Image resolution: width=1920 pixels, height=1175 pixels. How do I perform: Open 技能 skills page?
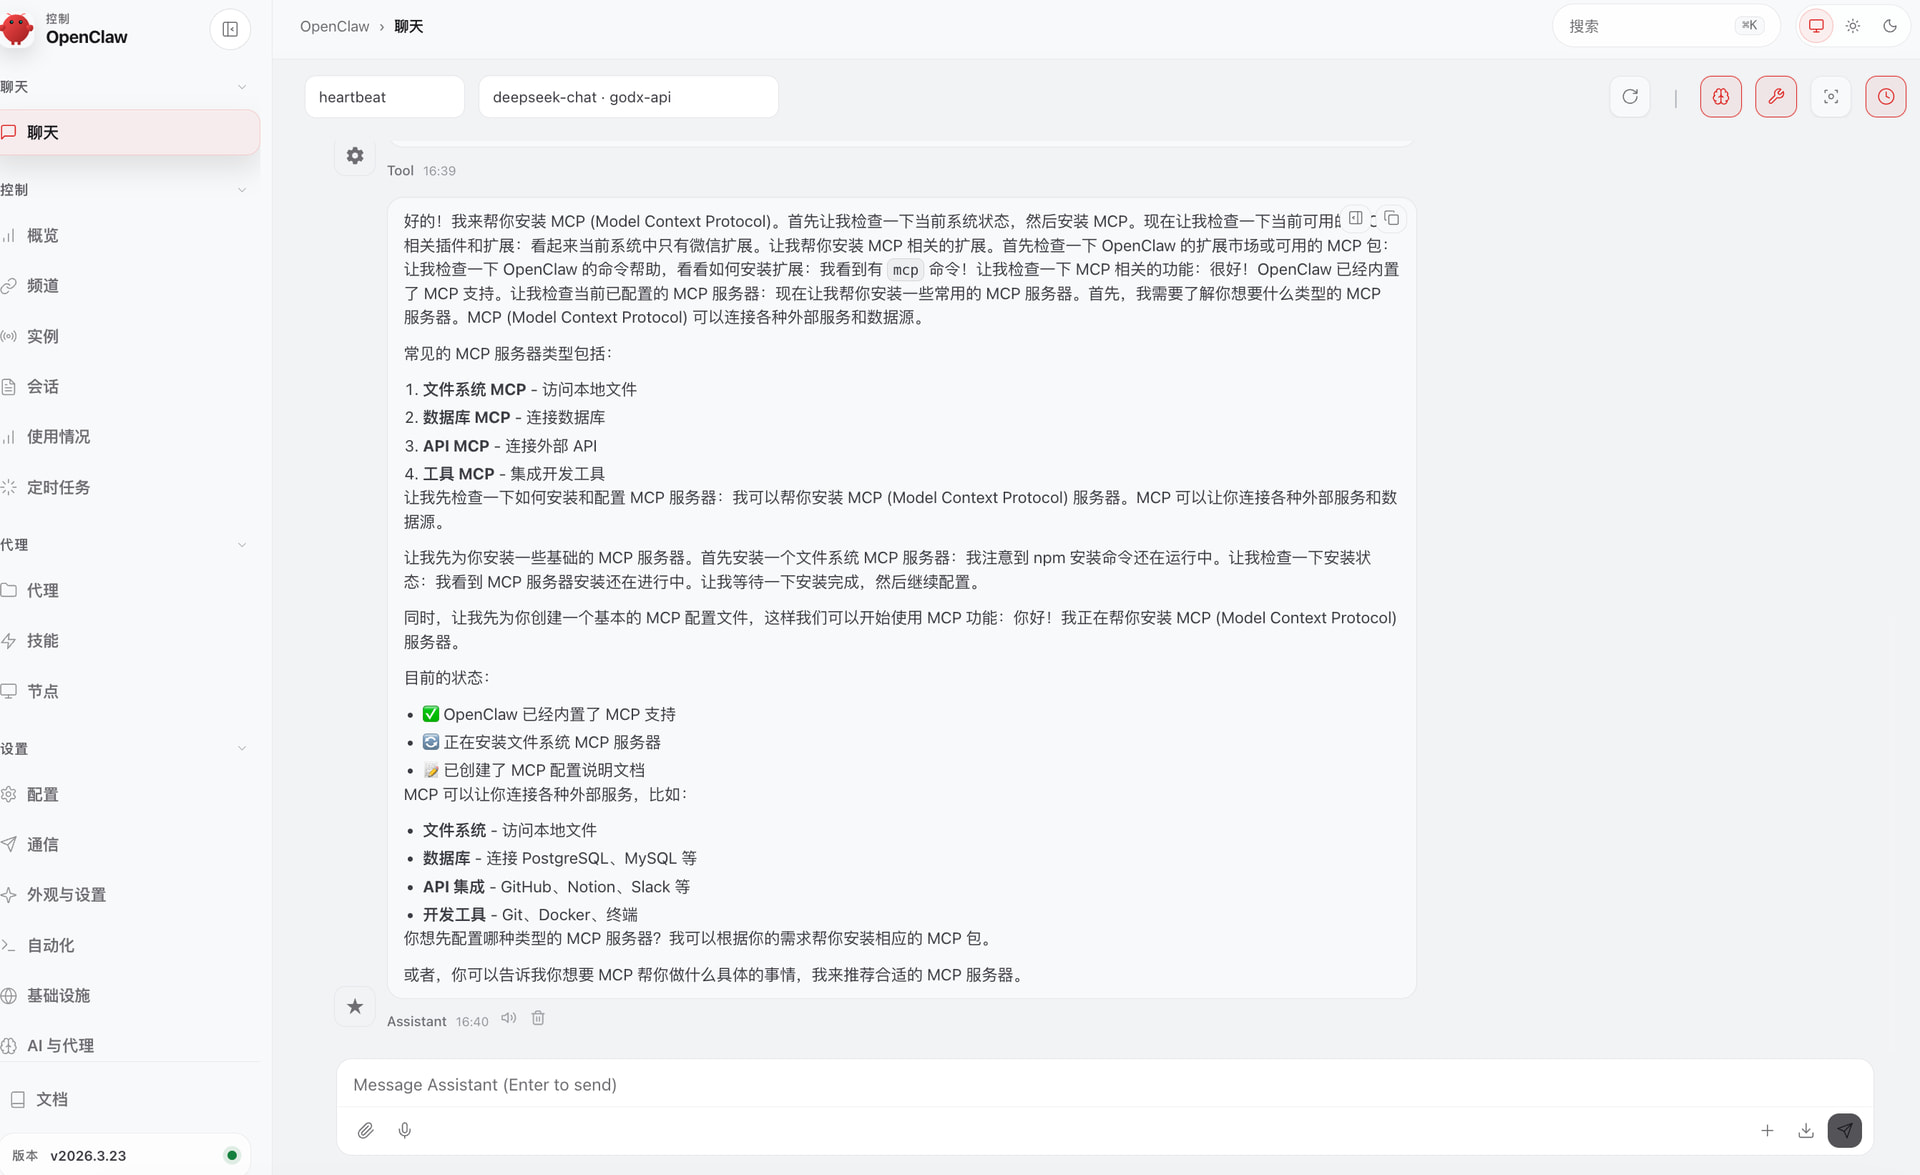[x=130, y=641]
